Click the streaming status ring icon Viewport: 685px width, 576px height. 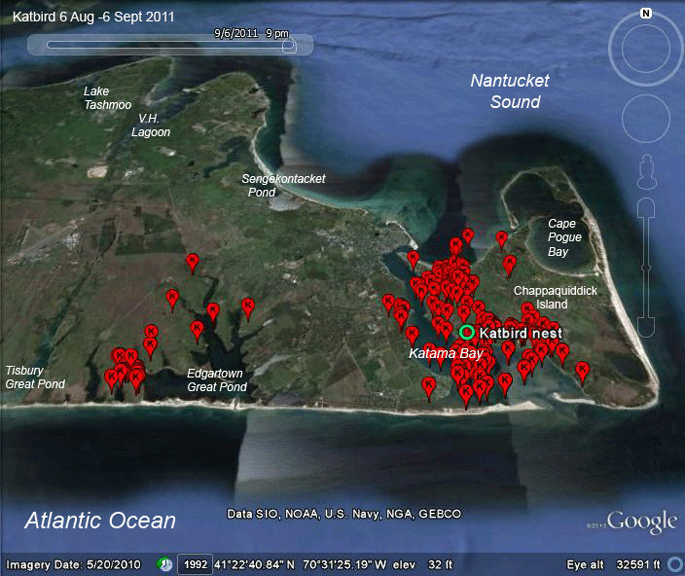[676, 565]
